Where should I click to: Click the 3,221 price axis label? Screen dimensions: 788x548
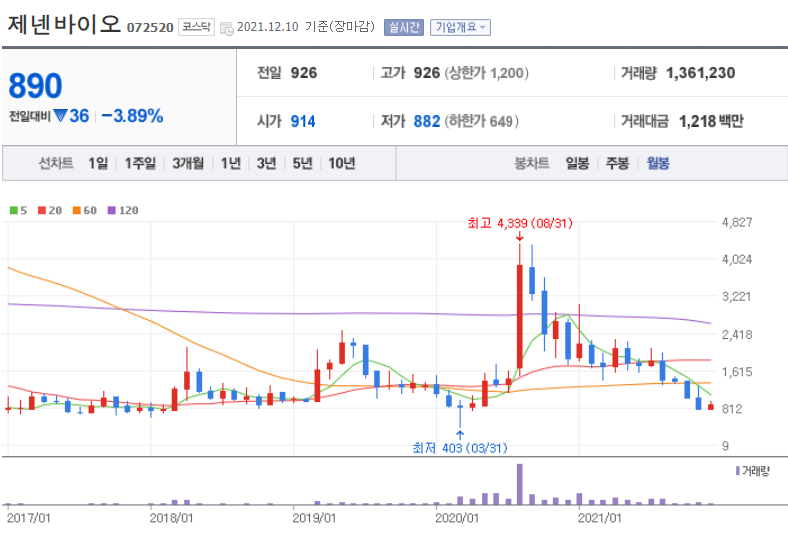point(737,297)
